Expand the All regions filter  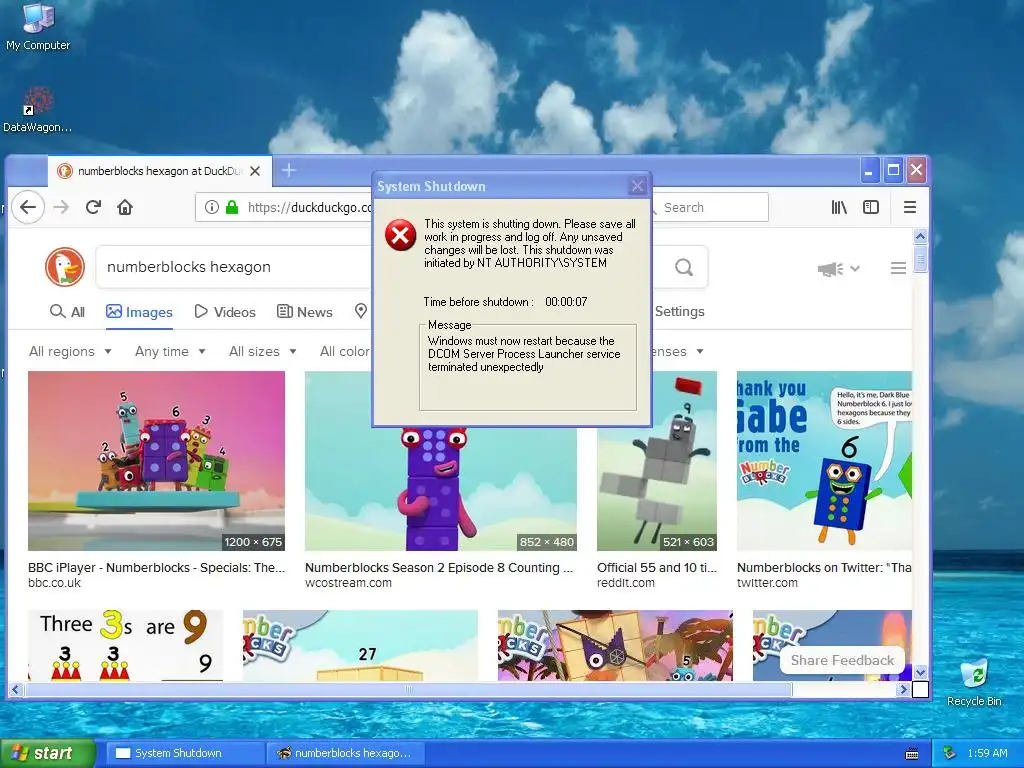pos(70,351)
